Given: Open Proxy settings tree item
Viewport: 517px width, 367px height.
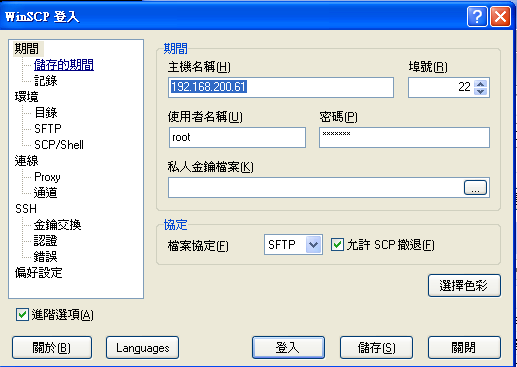Looking at the screenshot, I should click(47, 177).
